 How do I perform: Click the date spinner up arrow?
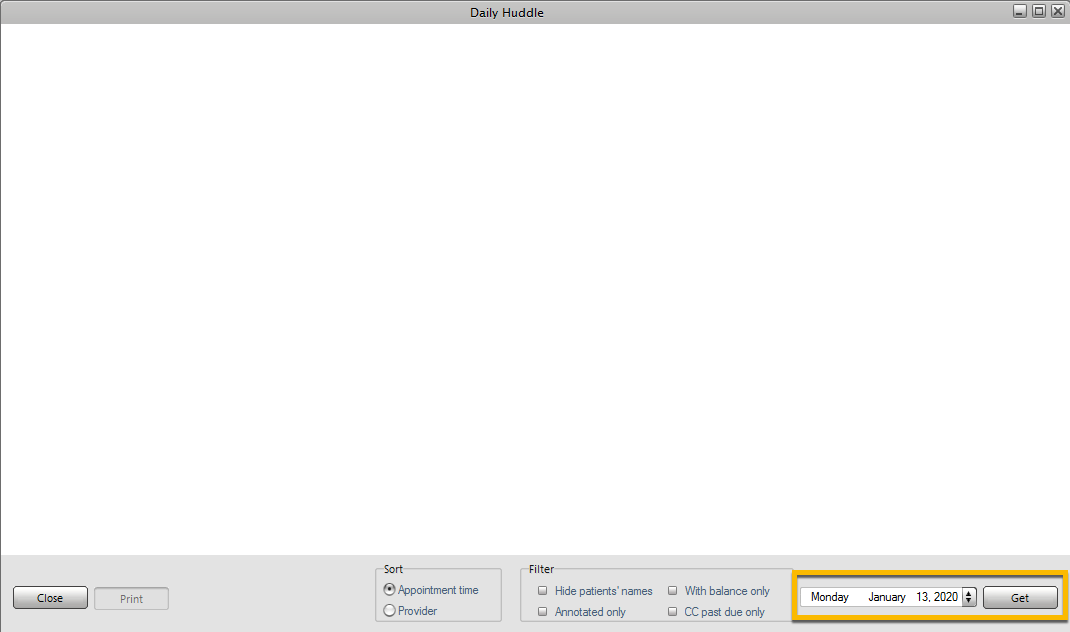[968, 593]
